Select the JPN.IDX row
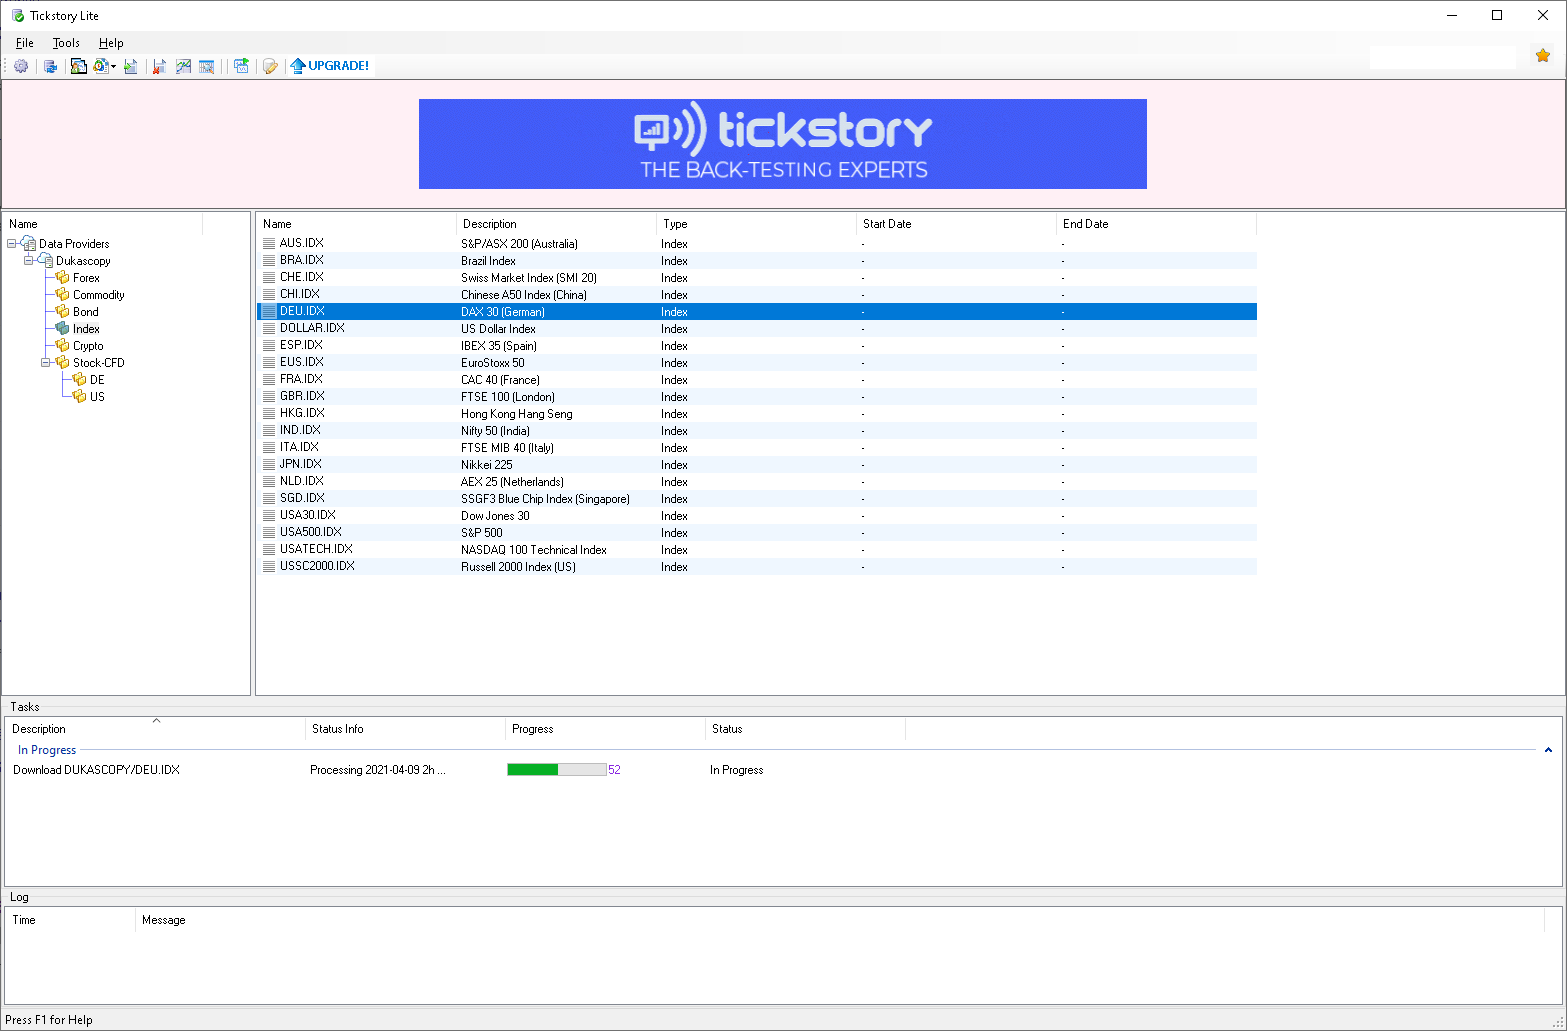The image size is (1567, 1031). click(757, 465)
